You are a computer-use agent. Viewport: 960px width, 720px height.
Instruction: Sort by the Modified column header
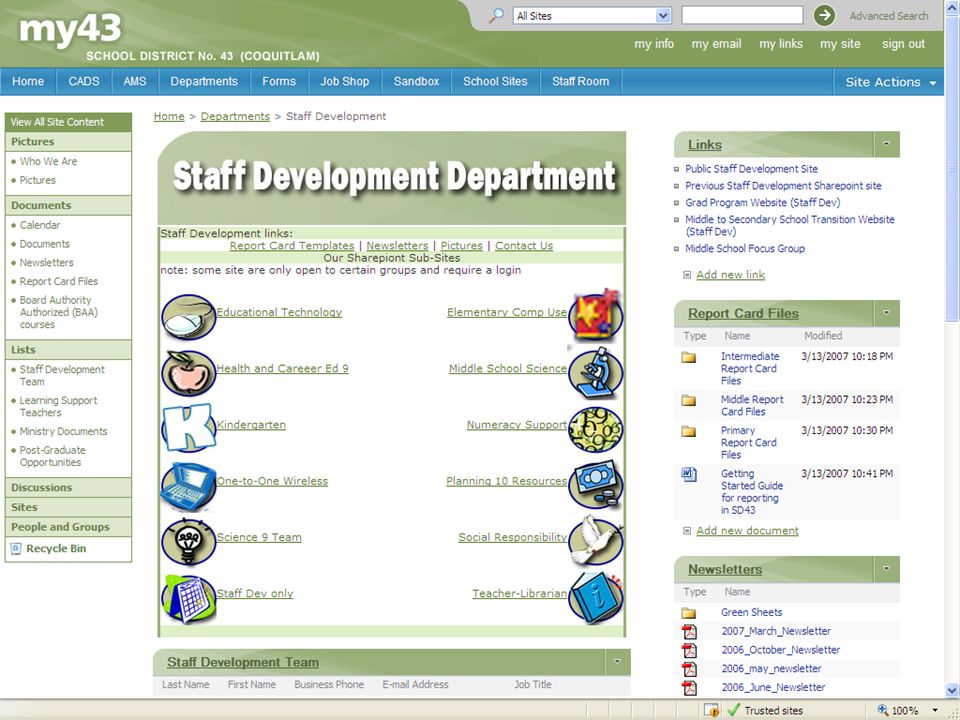(823, 336)
